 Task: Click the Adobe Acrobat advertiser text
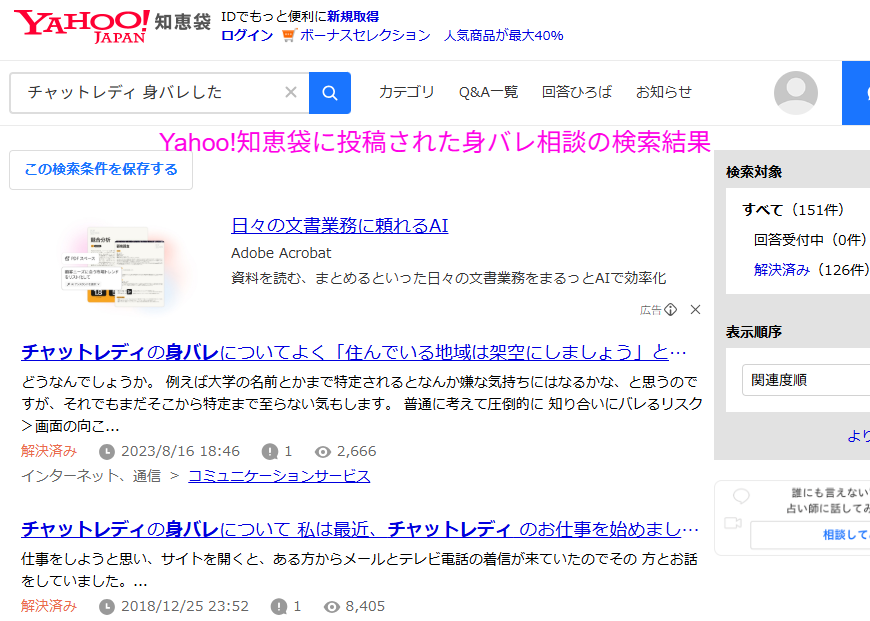point(281,253)
